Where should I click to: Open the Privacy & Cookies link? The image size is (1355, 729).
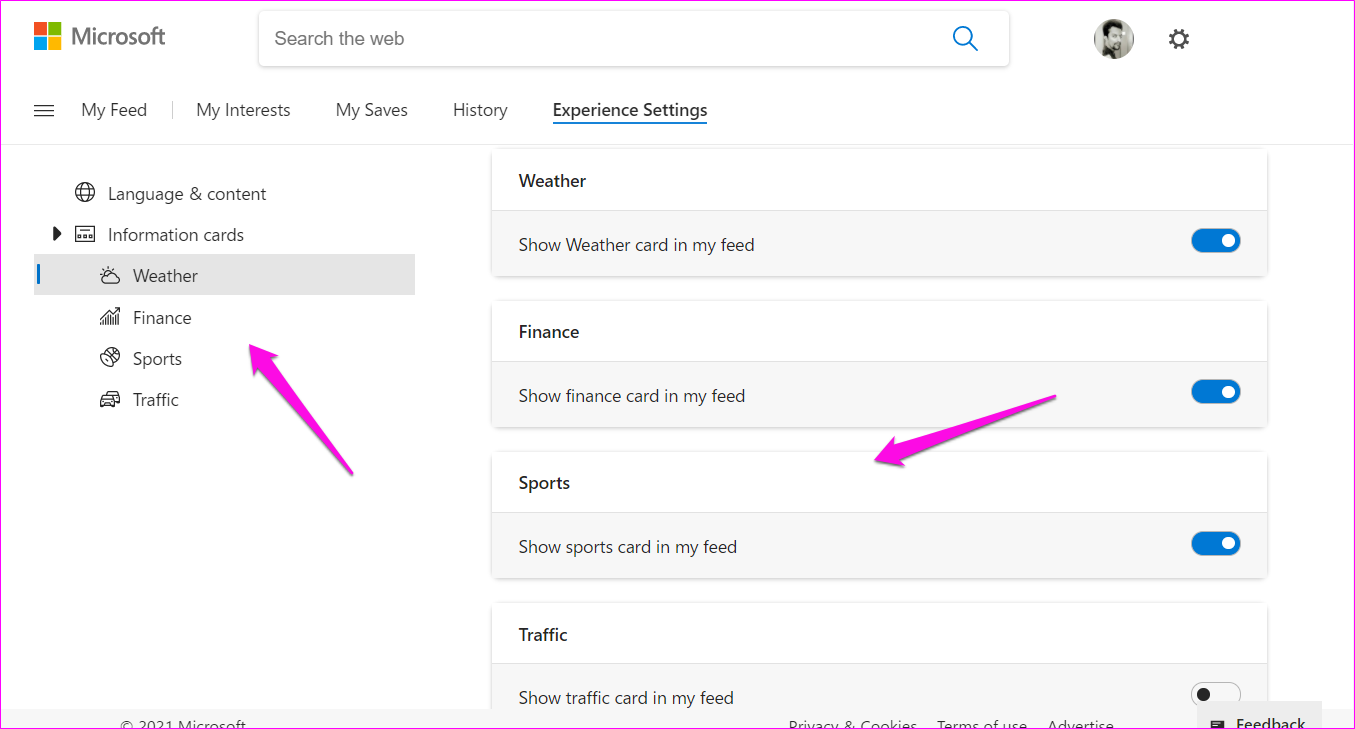click(x=852, y=723)
